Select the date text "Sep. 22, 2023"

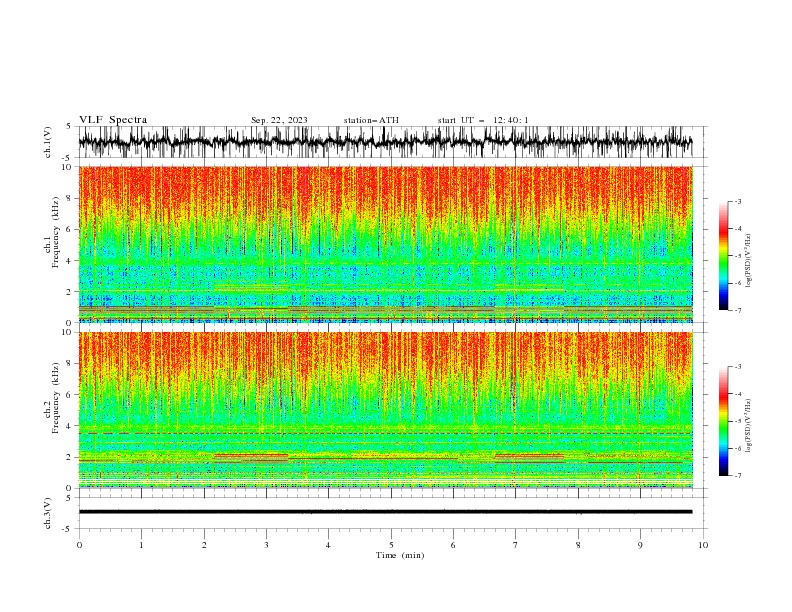[x=279, y=120]
